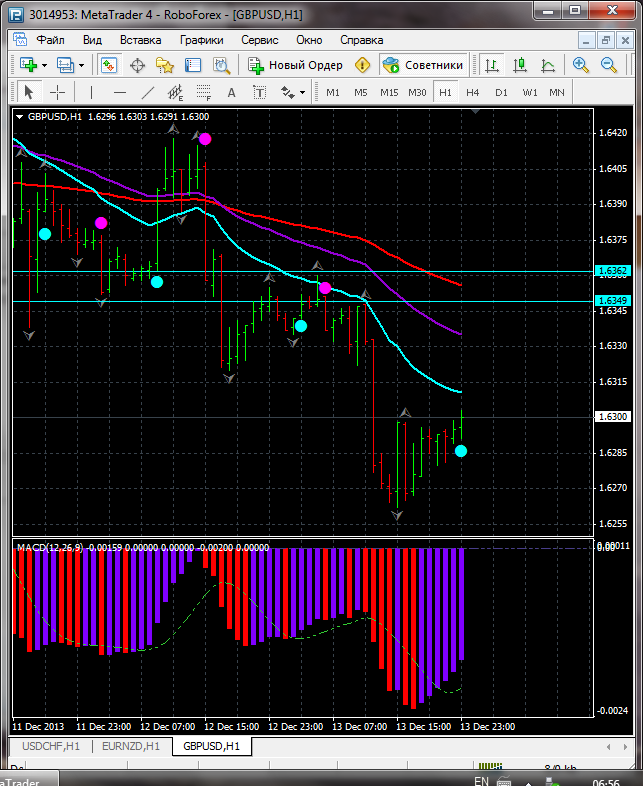
Task: Click the Profiles toolbar icon
Action: (65, 65)
